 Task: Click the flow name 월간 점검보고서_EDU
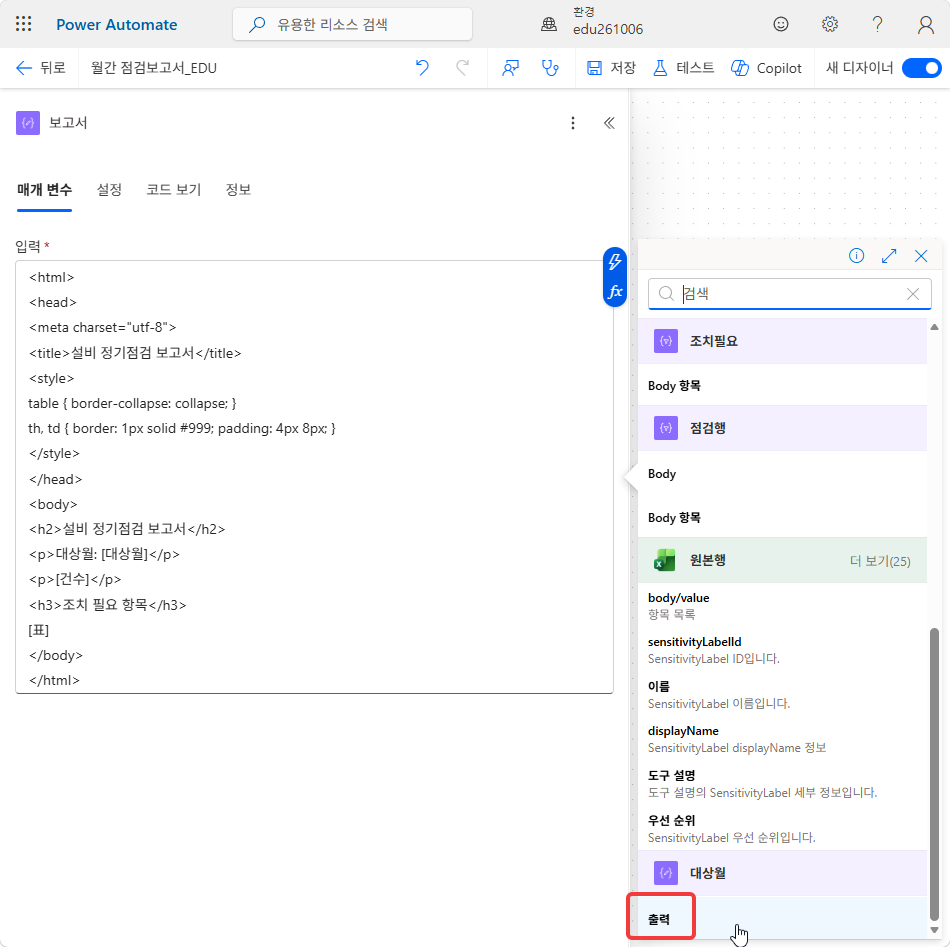pyautogui.click(x=154, y=68)
